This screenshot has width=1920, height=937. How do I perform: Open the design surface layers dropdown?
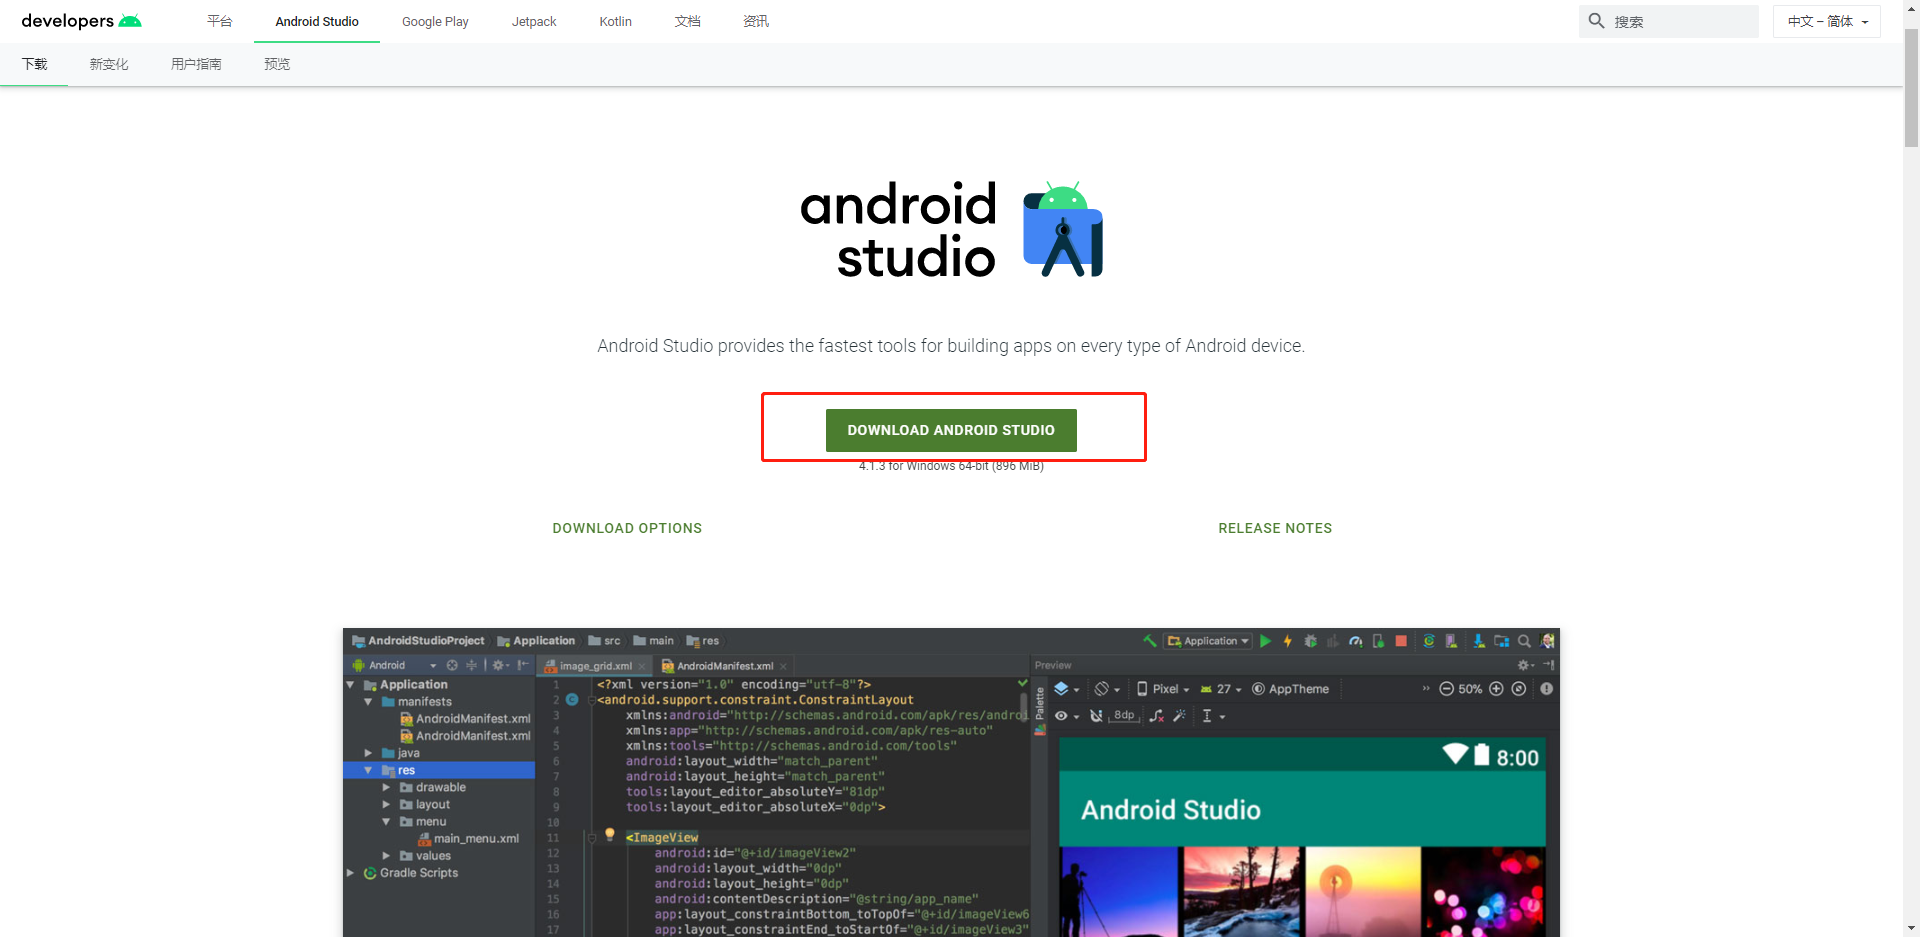click(x=1066, y=689)
